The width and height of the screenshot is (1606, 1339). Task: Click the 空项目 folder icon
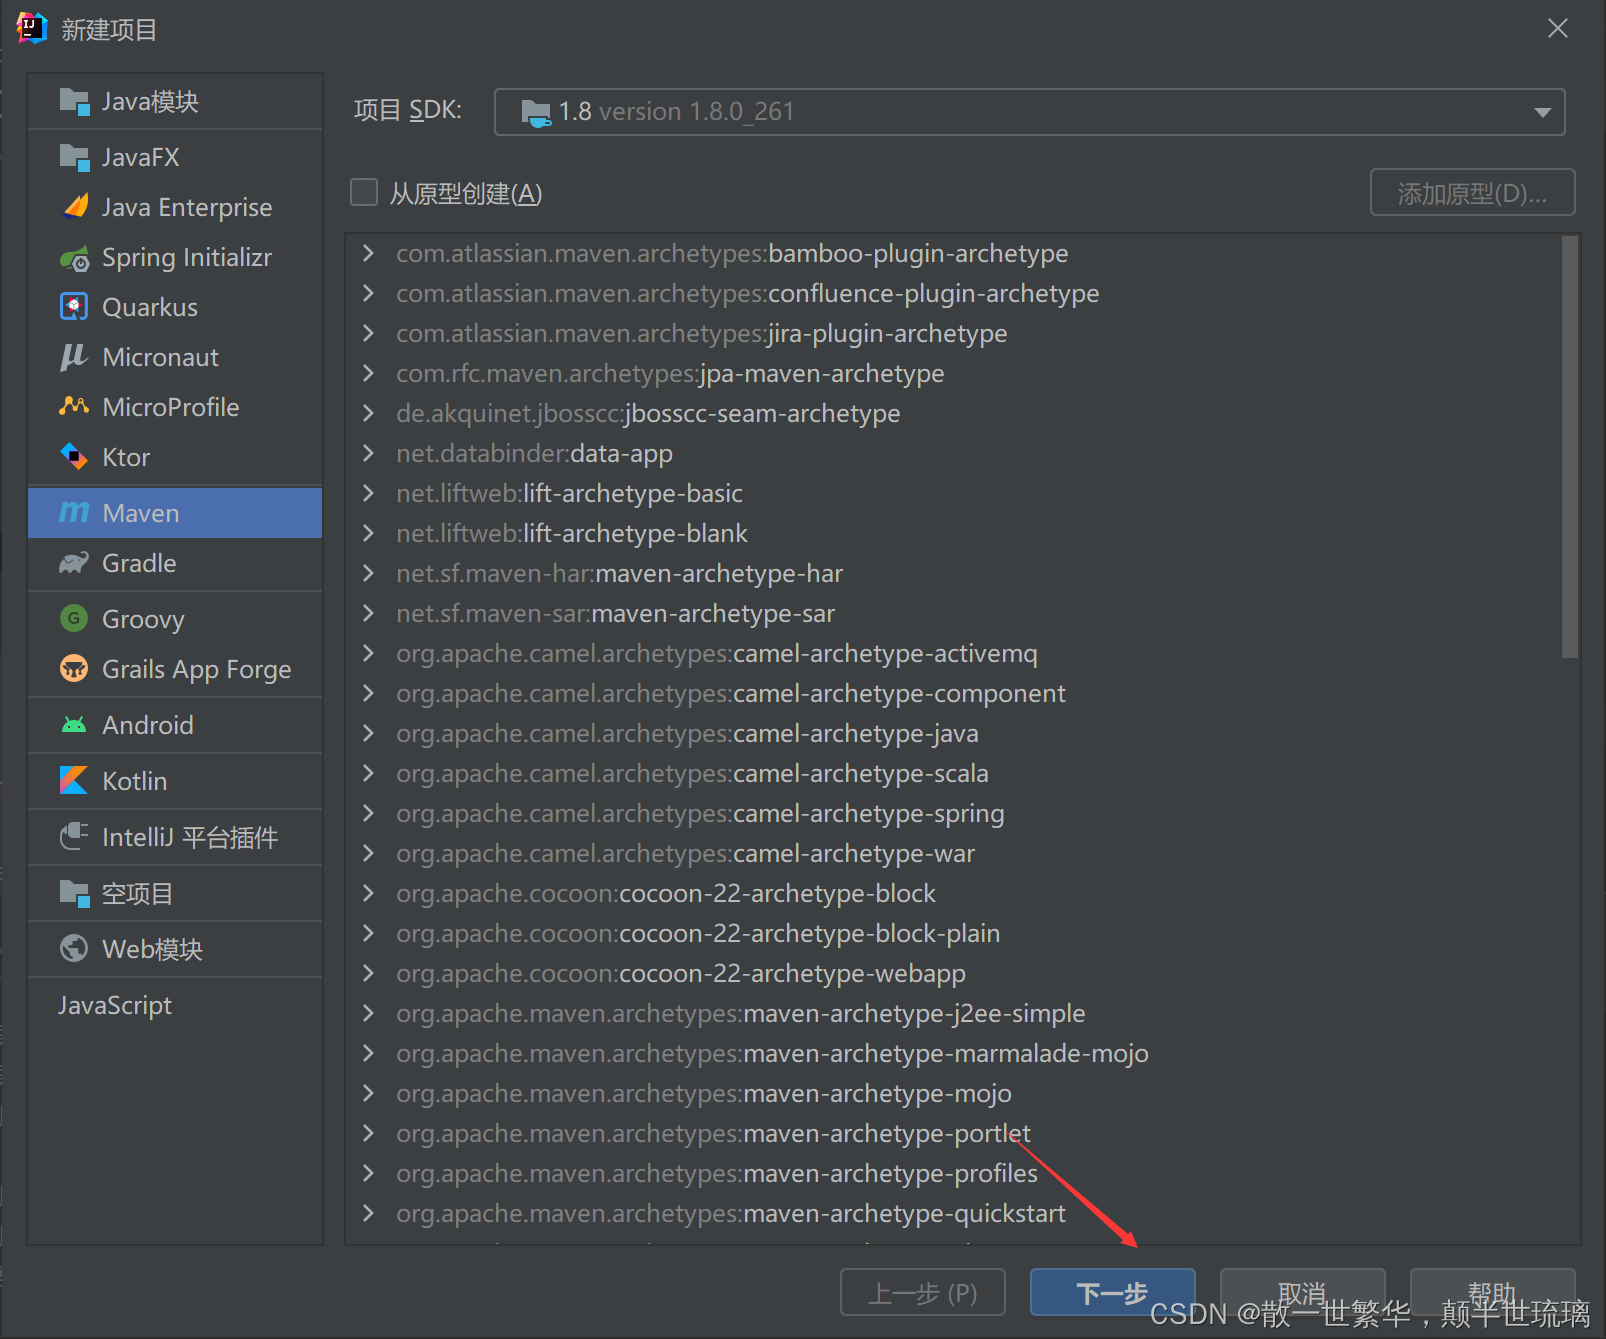(75, 893)
